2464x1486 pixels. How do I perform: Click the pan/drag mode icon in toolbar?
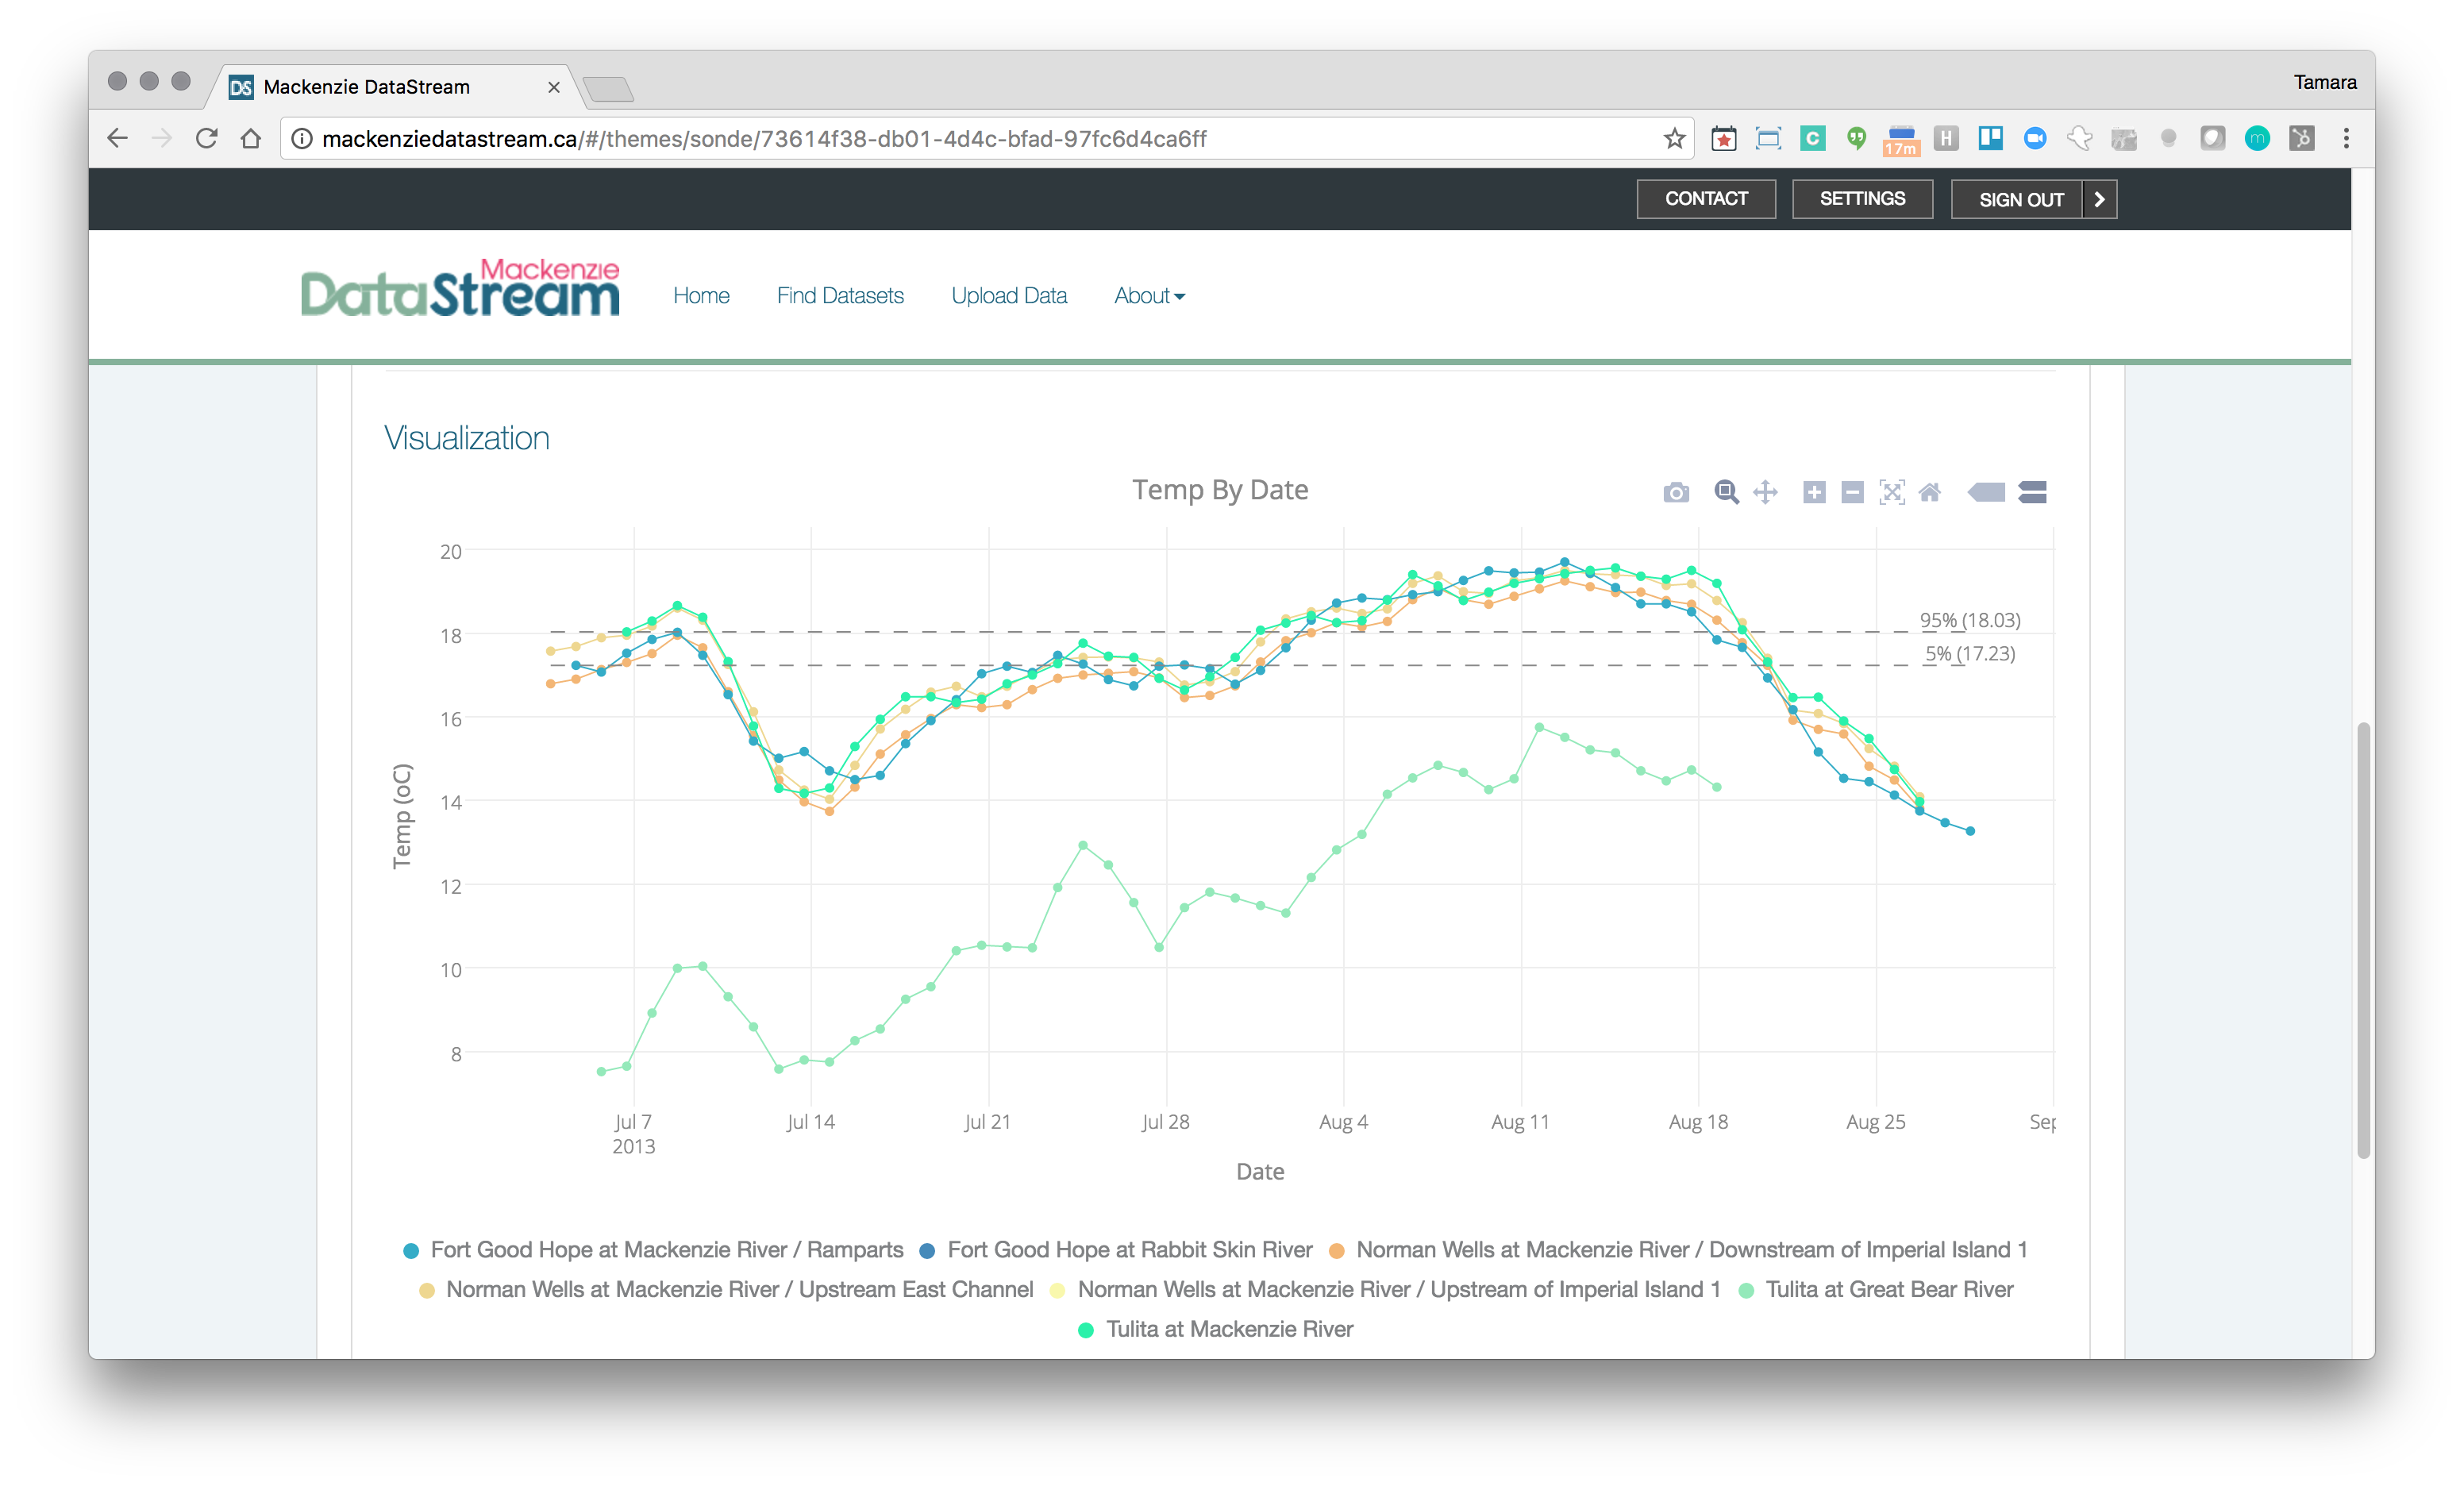pyautogui.click(x=1765, y=491)
